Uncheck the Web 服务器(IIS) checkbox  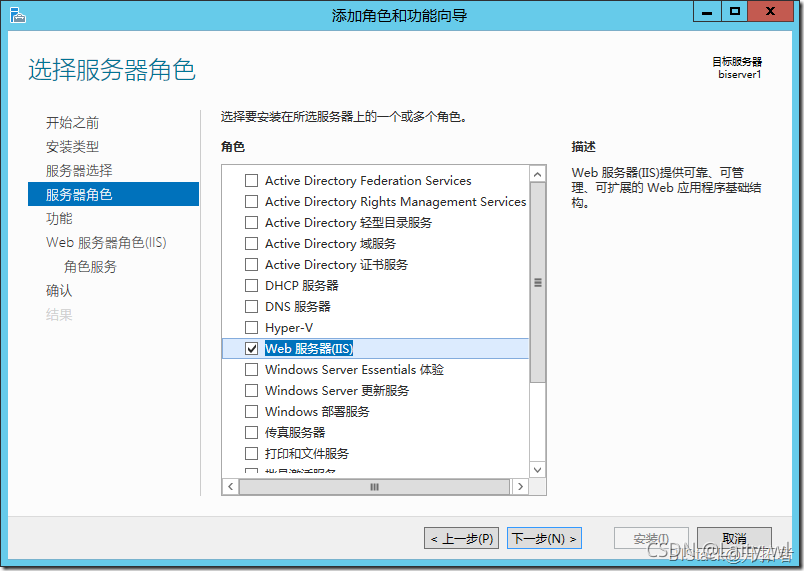pos(251,349)
